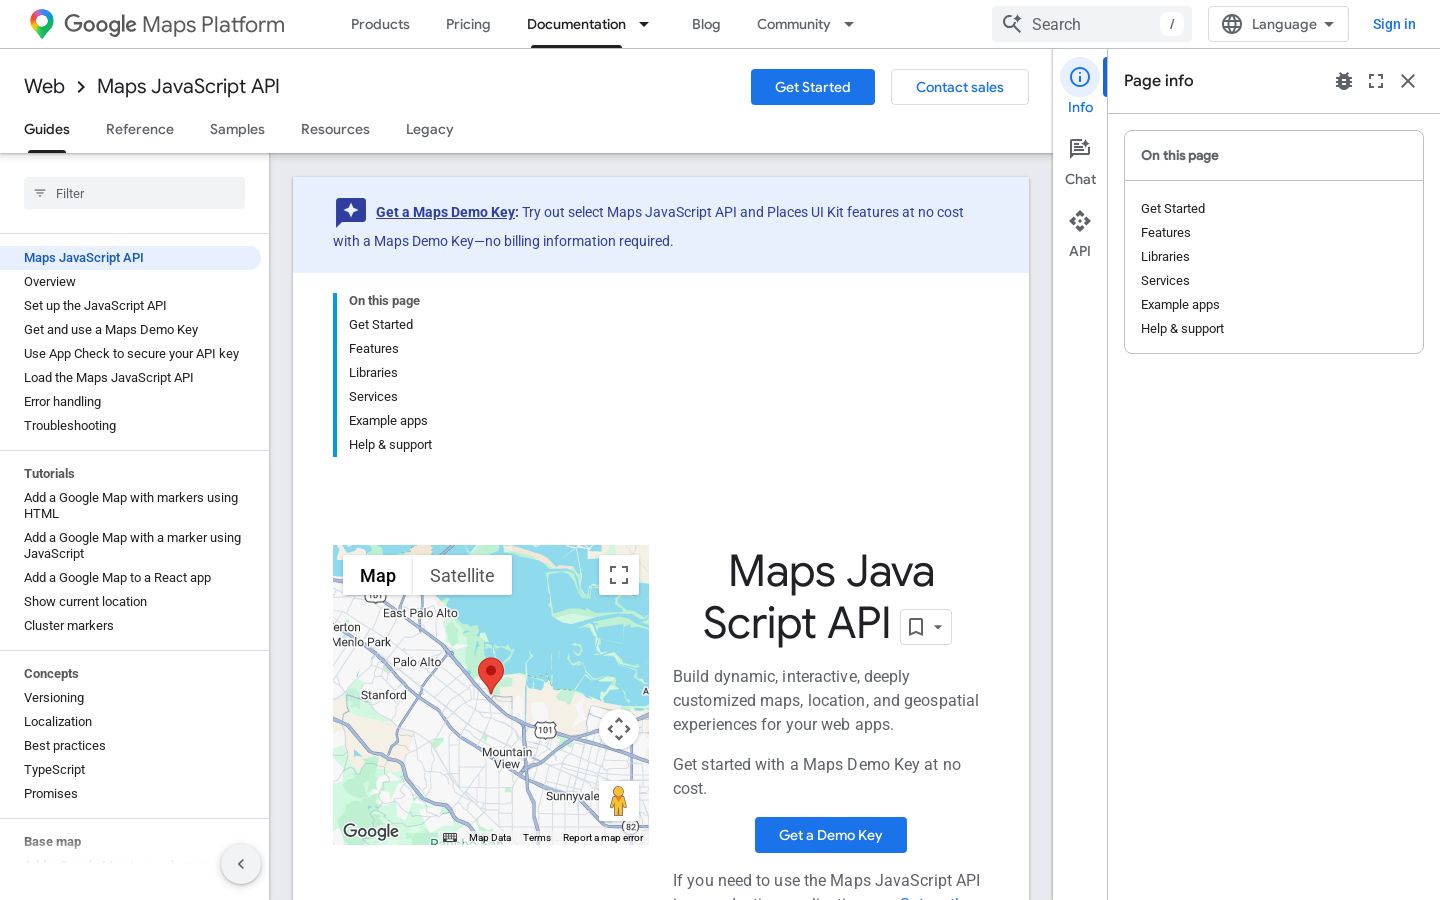The height and width of the screenshot is (900, 1440).
Task: Toggle fullscreen view on the map
Action: coord(619,575)
